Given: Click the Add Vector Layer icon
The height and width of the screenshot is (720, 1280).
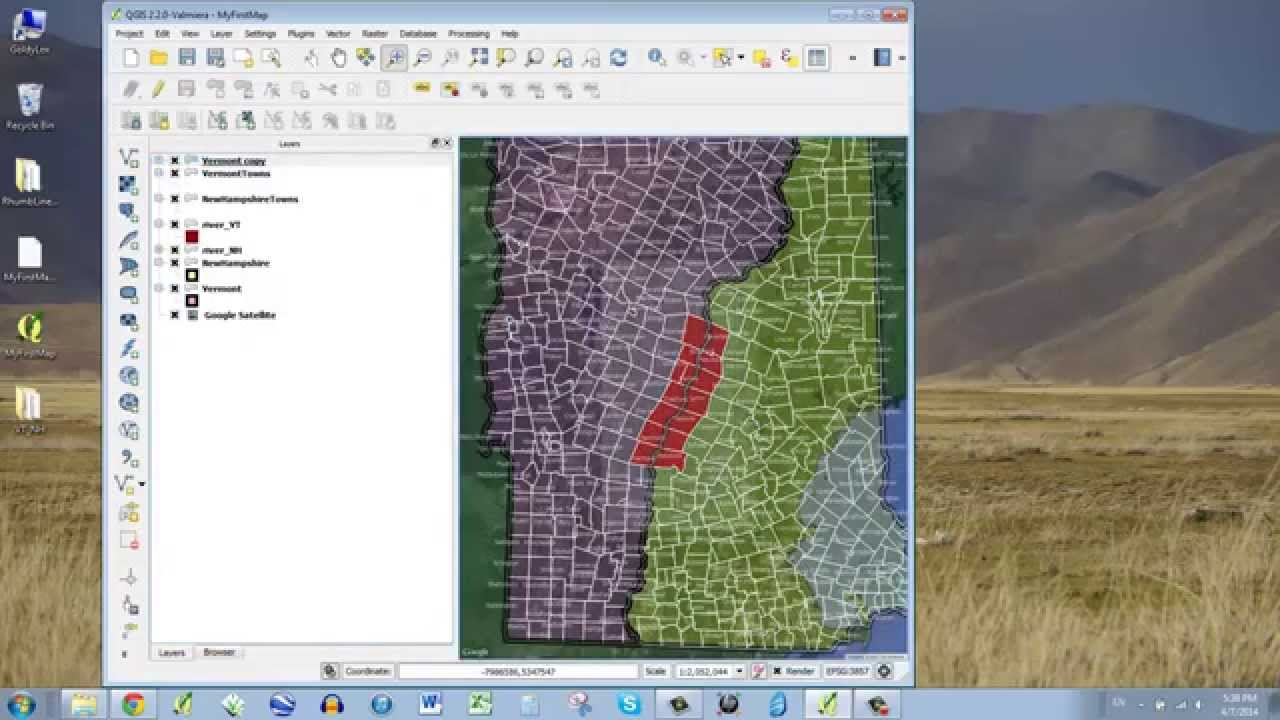Looking at the screenshot, I should pos(128,157).
